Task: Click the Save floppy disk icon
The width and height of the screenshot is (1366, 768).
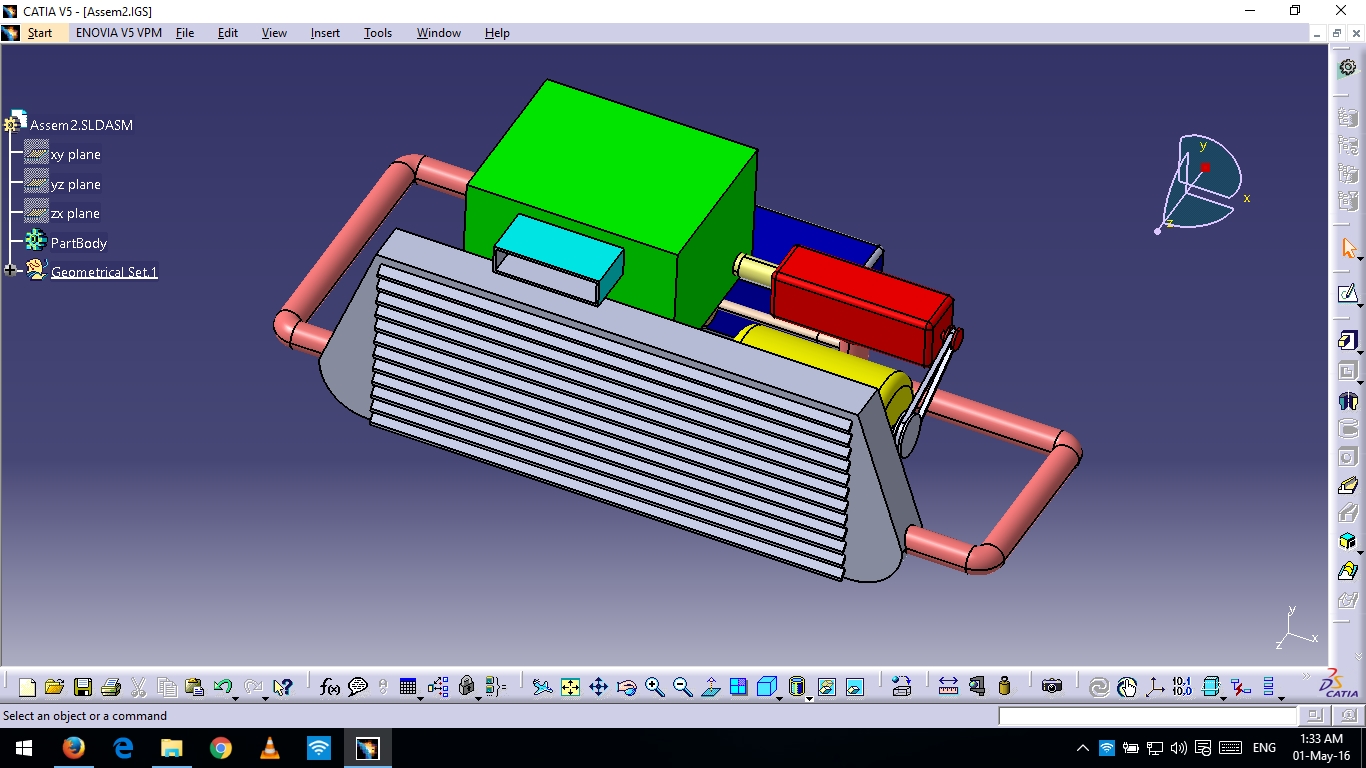Action: click(x=83, y=686)
